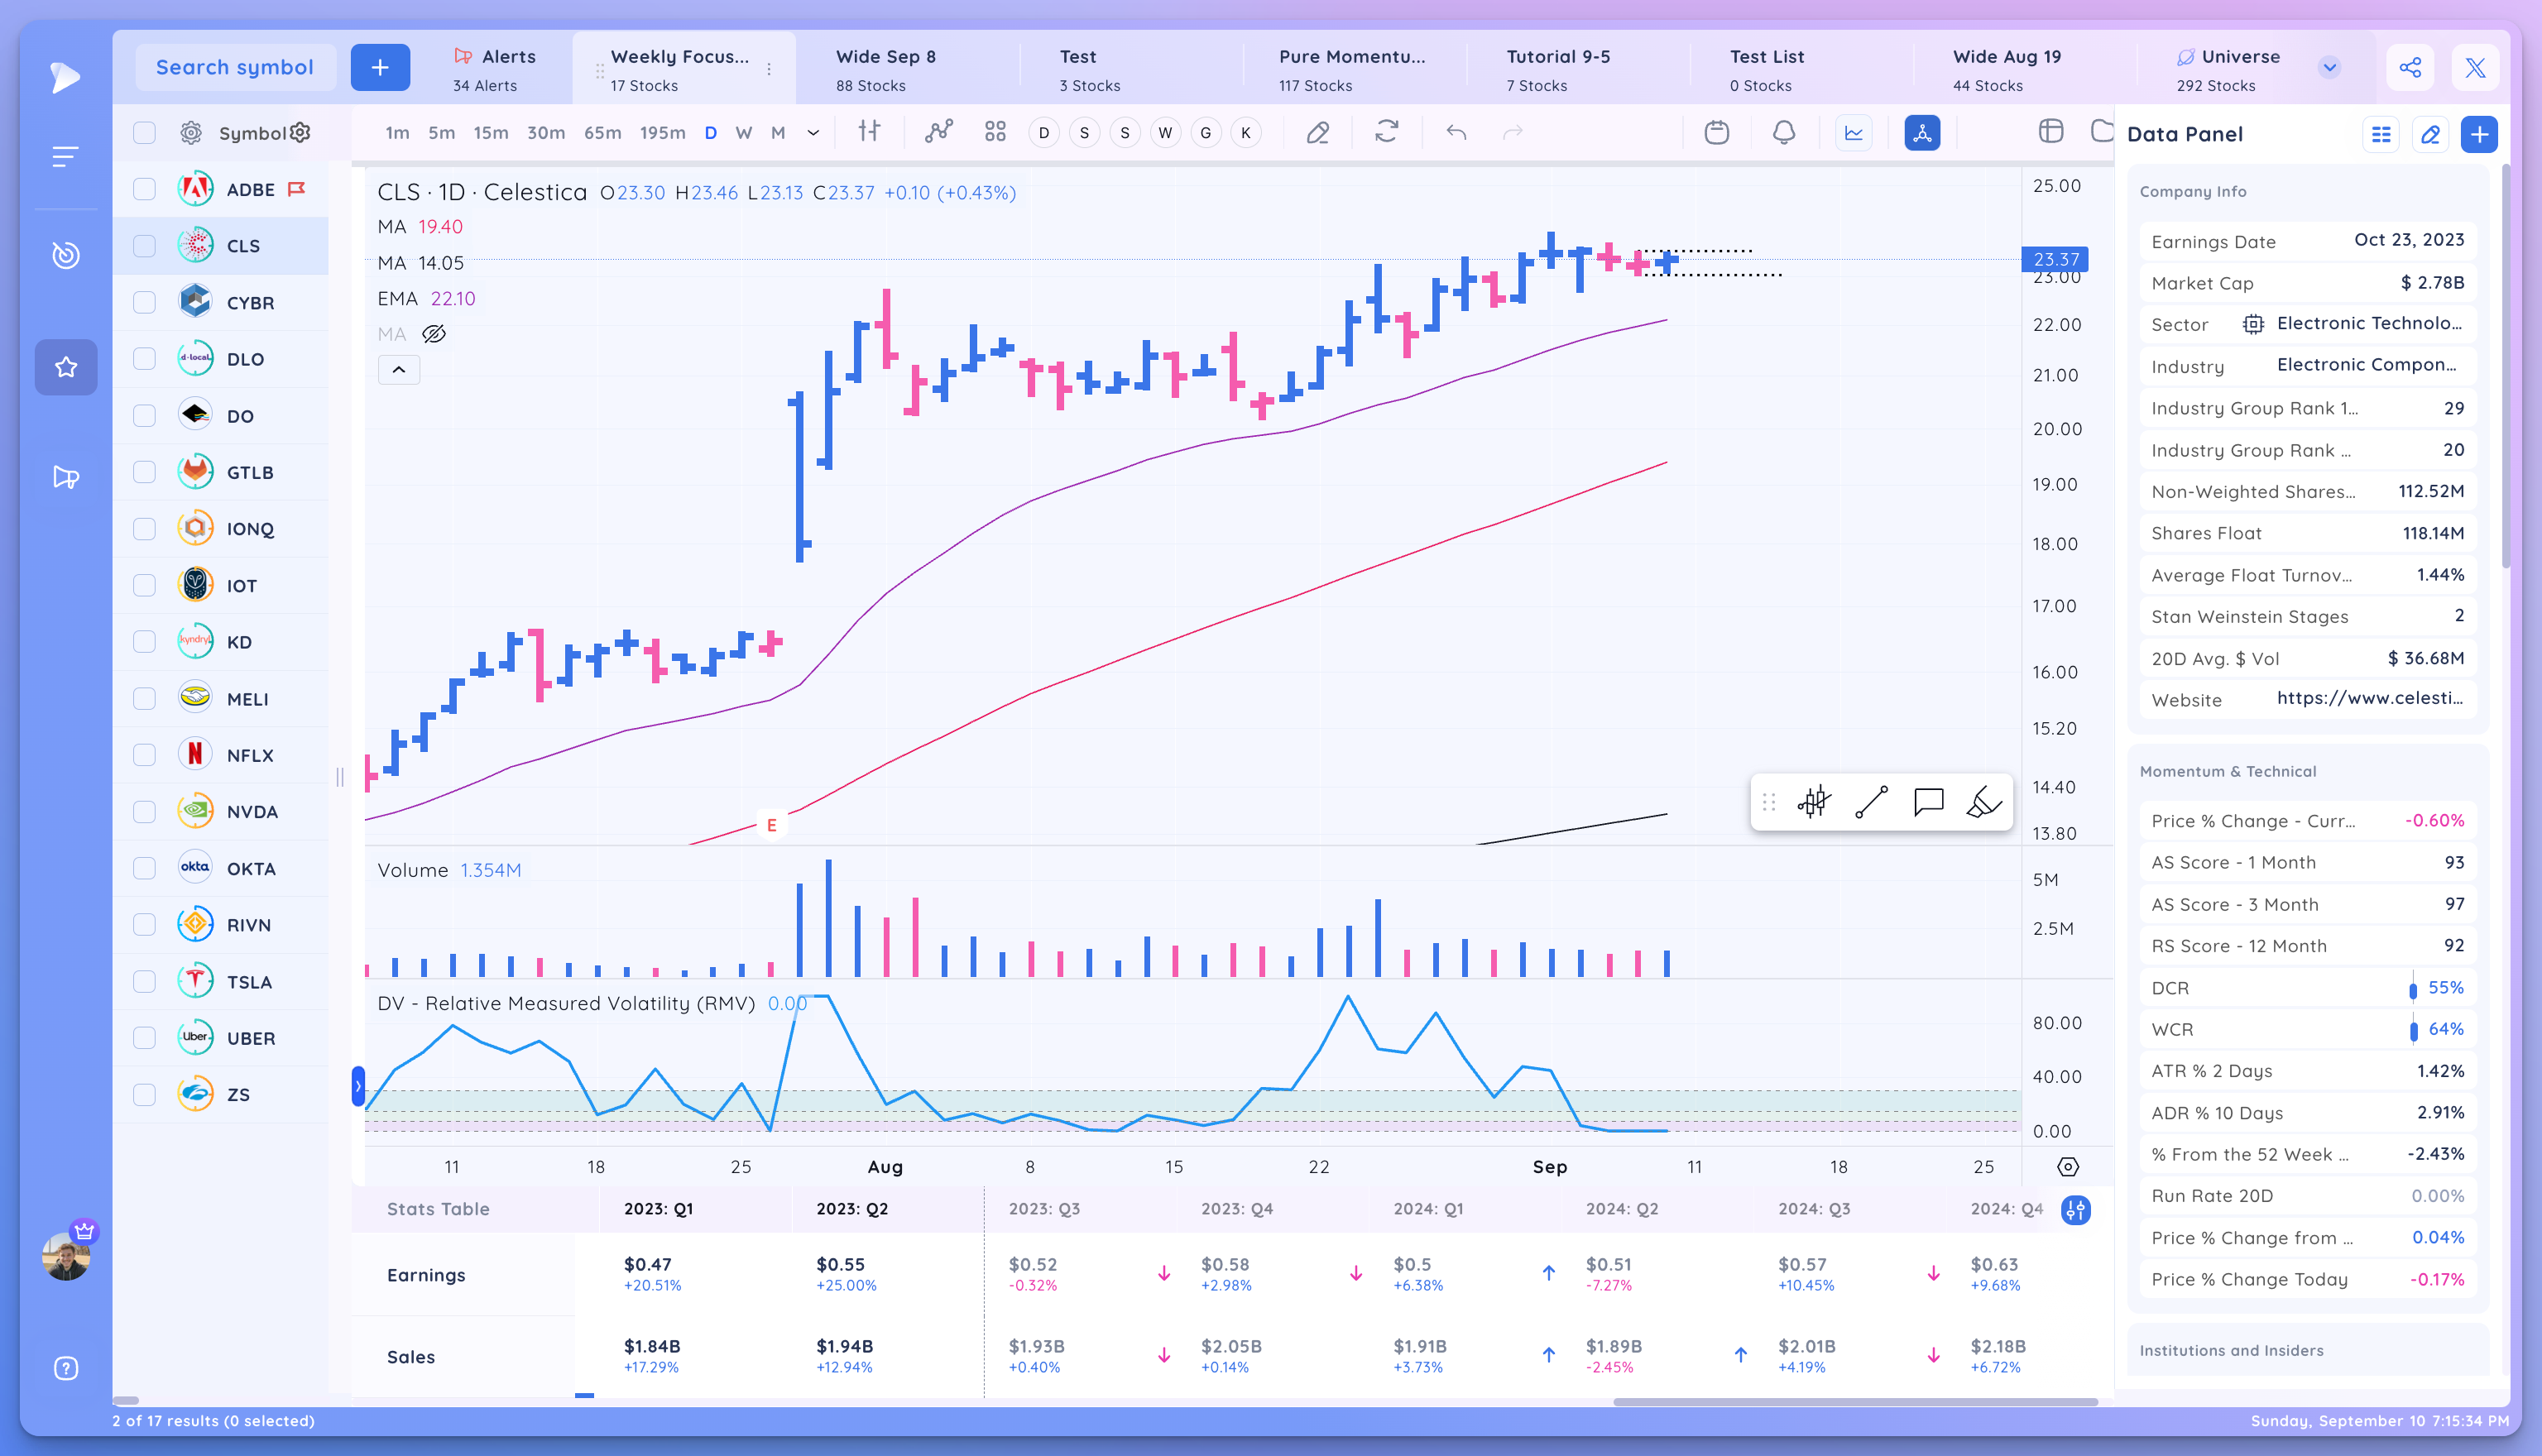Edit the Data Panel with pencil icon

coord(2430,134)
